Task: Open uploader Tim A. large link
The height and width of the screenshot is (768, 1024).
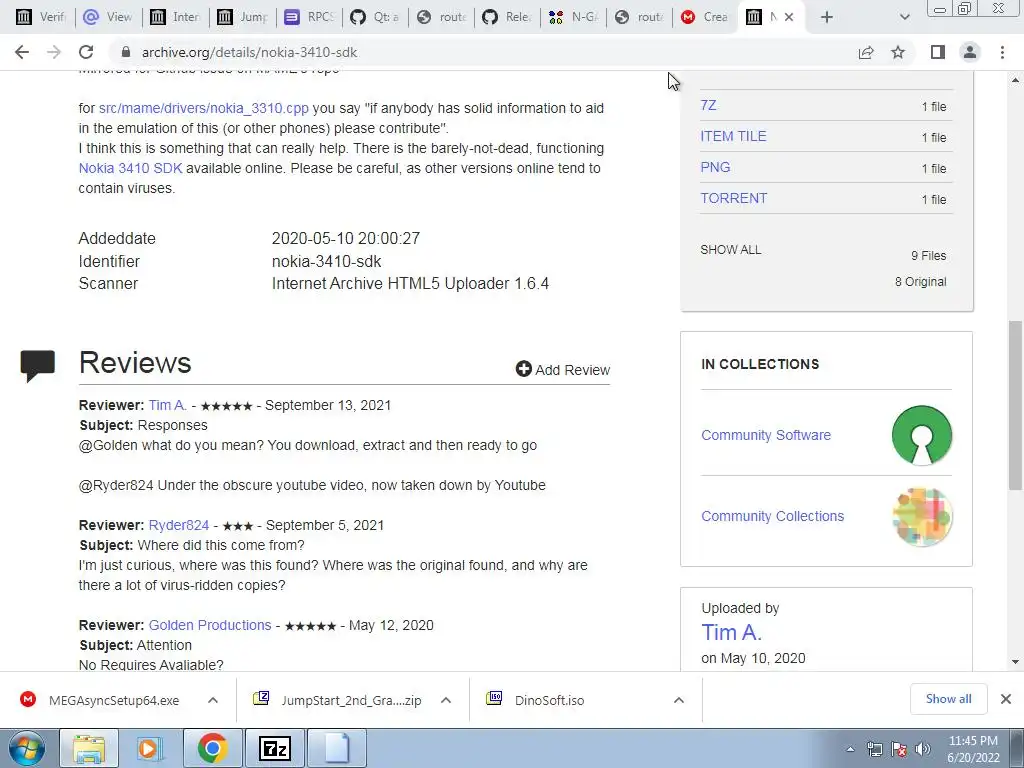Action: point(731,632)
